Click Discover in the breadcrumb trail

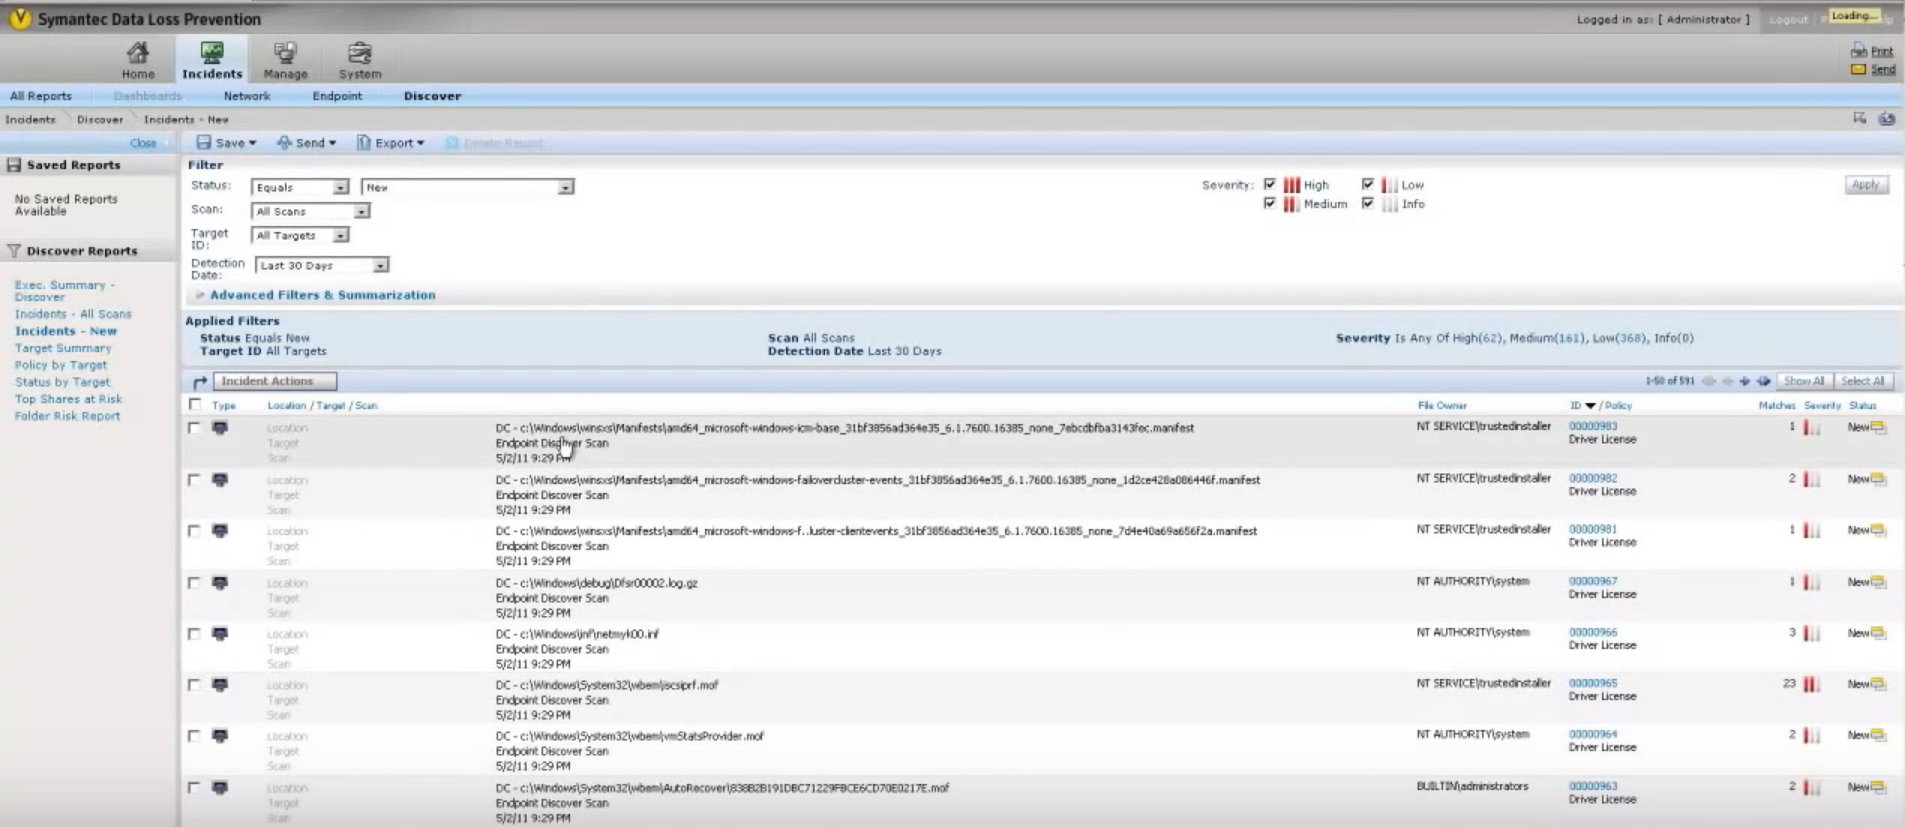[100, 119]
